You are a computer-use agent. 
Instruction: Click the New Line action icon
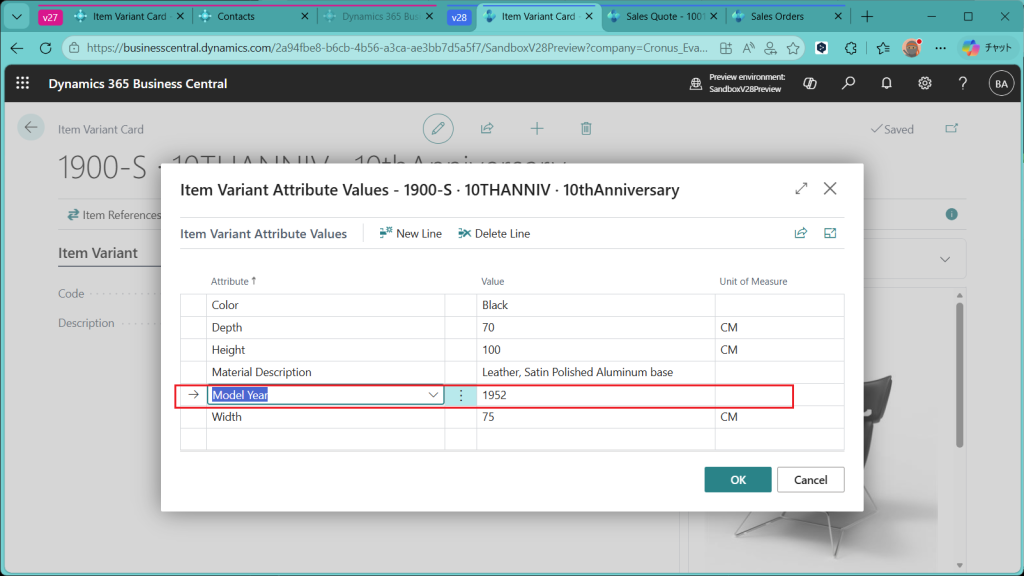(386, 234)
